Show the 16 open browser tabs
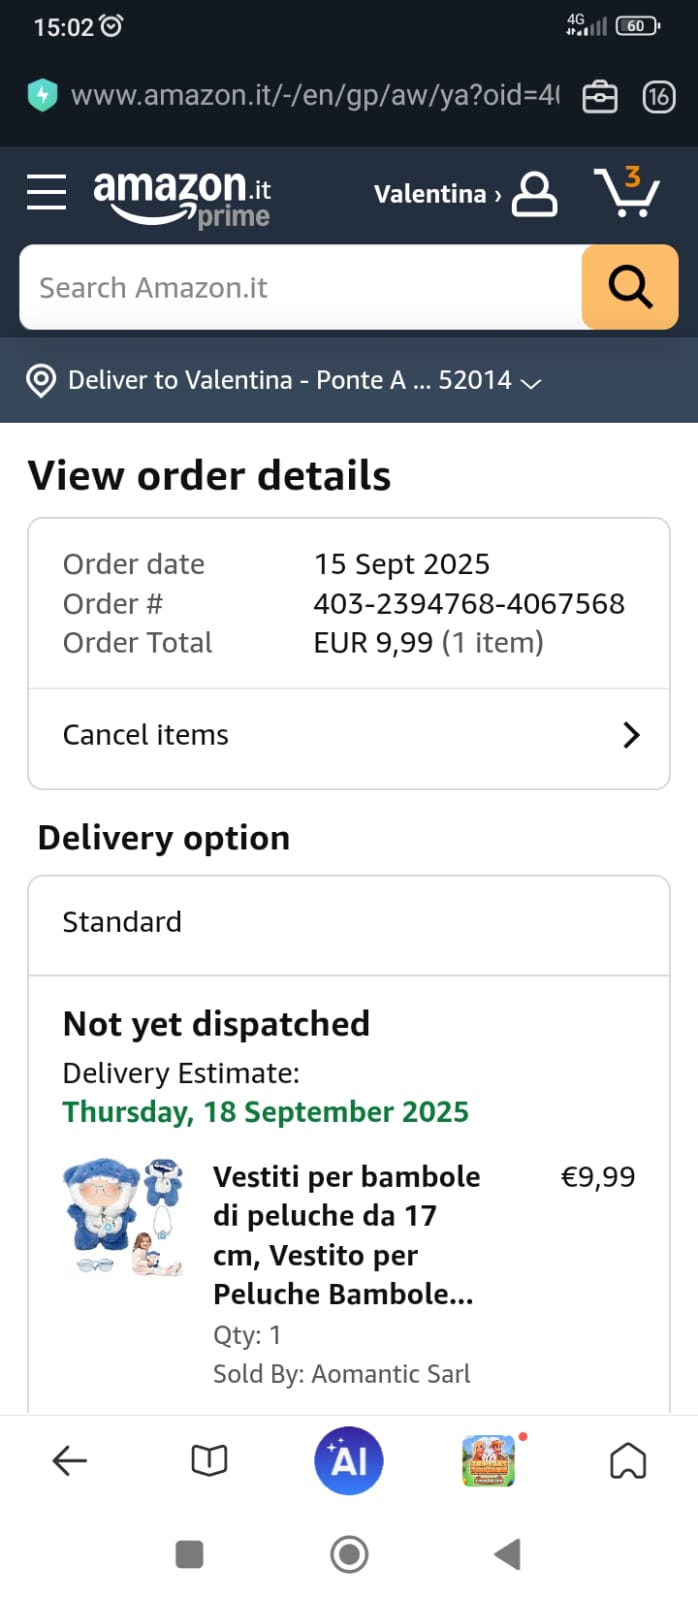The height and width of the screenshot is (1600, 698). (658, 97)
